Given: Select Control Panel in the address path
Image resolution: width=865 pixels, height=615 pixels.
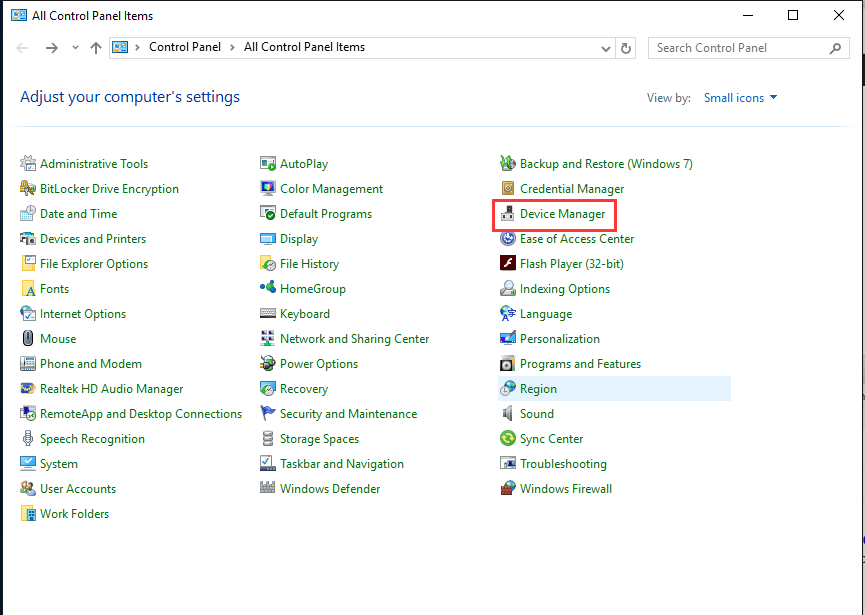Looking at the screenshot, I should (186, 47).
